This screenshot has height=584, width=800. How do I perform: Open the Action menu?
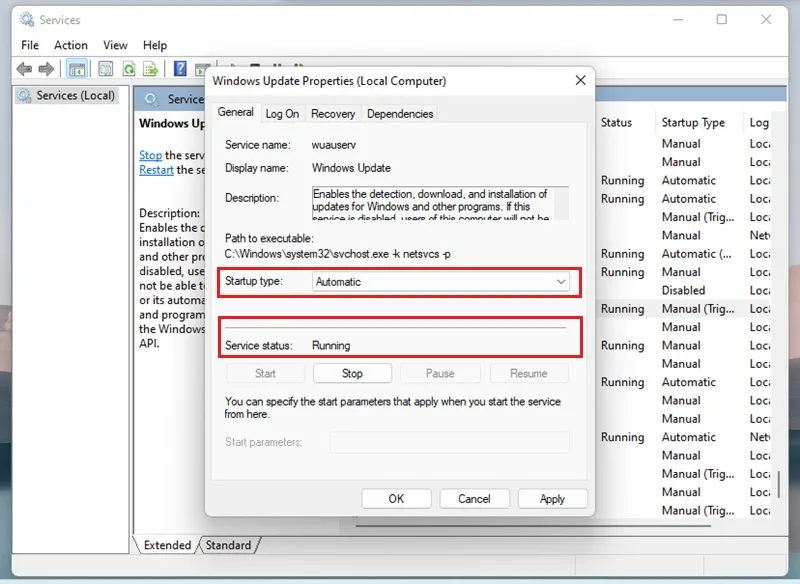(x=71, y=45)
